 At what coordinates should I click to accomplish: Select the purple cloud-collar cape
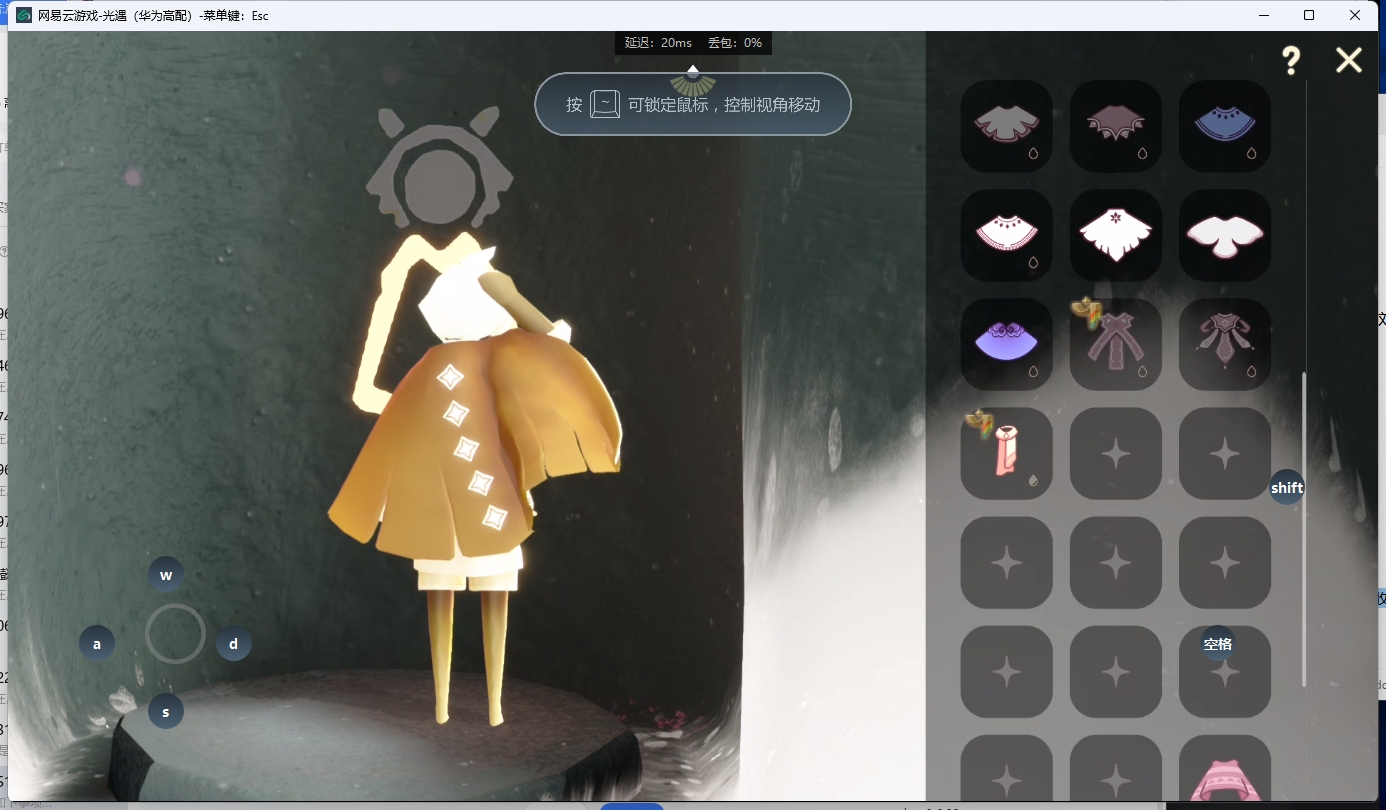[x=1006, y=344]
